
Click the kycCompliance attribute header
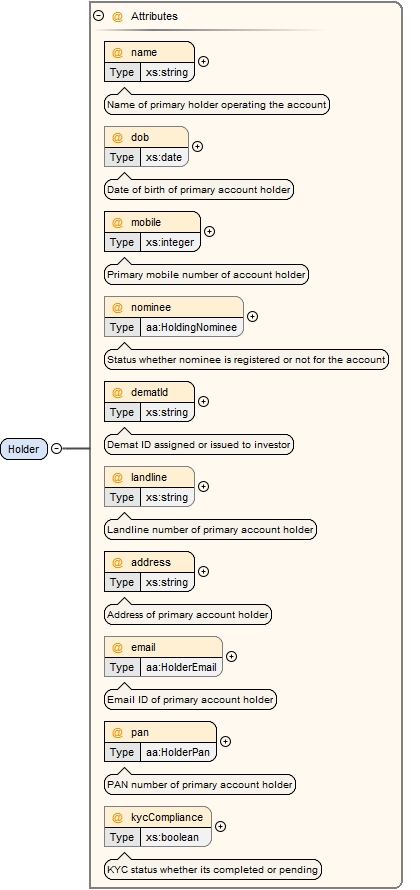point(158,817)
